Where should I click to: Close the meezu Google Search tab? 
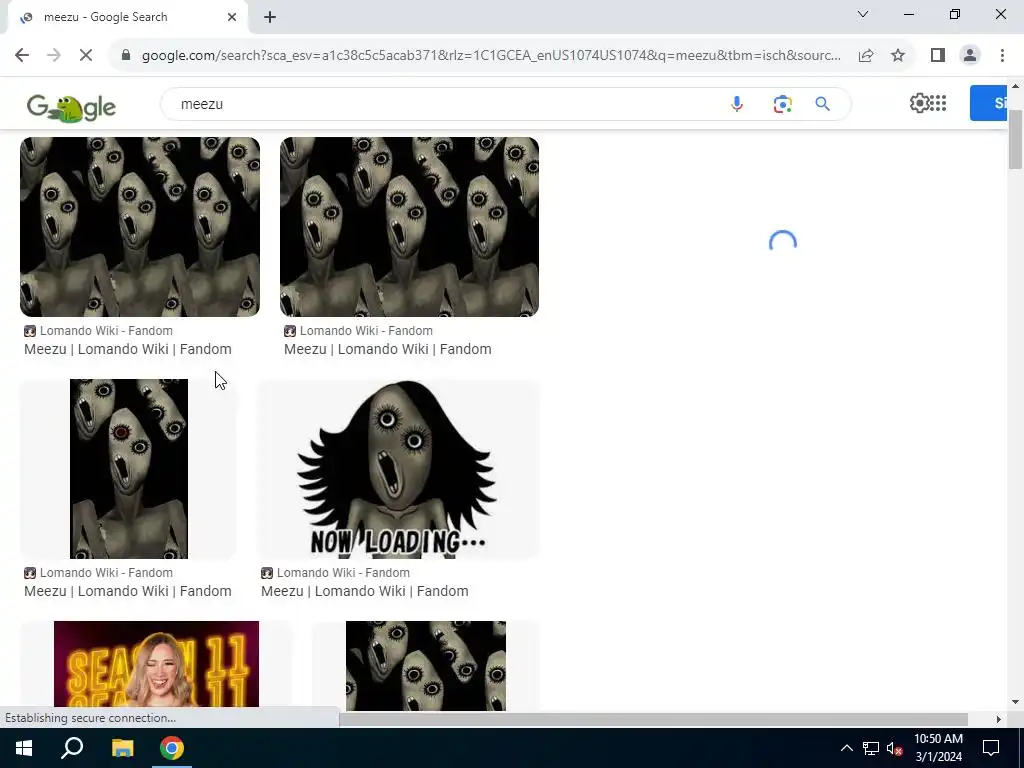(232, 17)
